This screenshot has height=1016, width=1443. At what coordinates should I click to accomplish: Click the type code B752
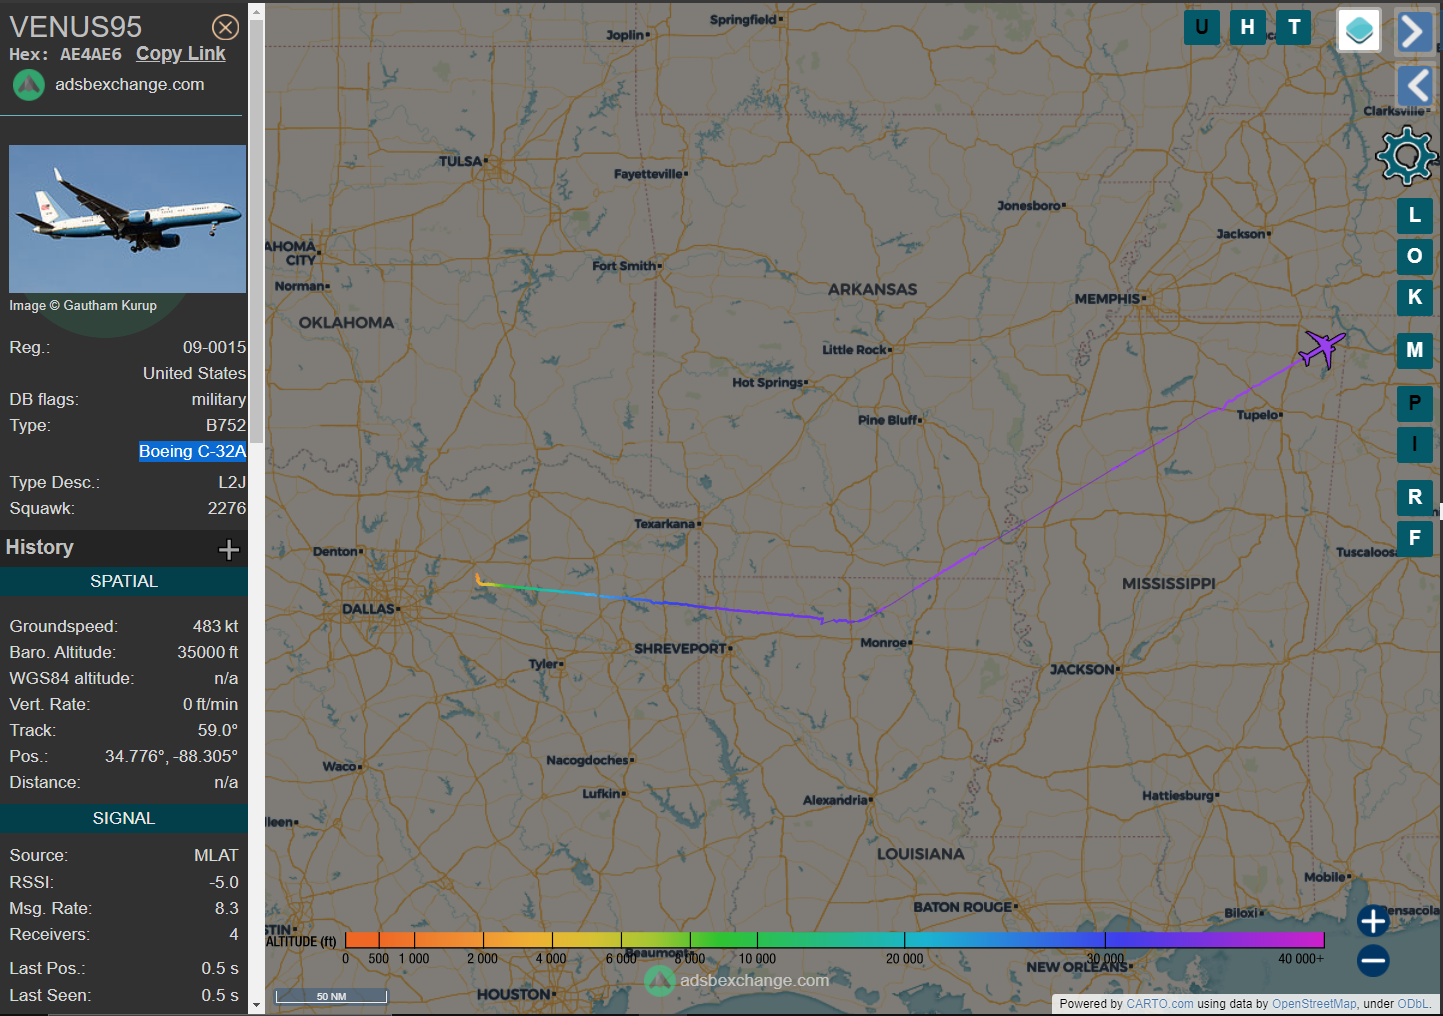click(226, 426)
